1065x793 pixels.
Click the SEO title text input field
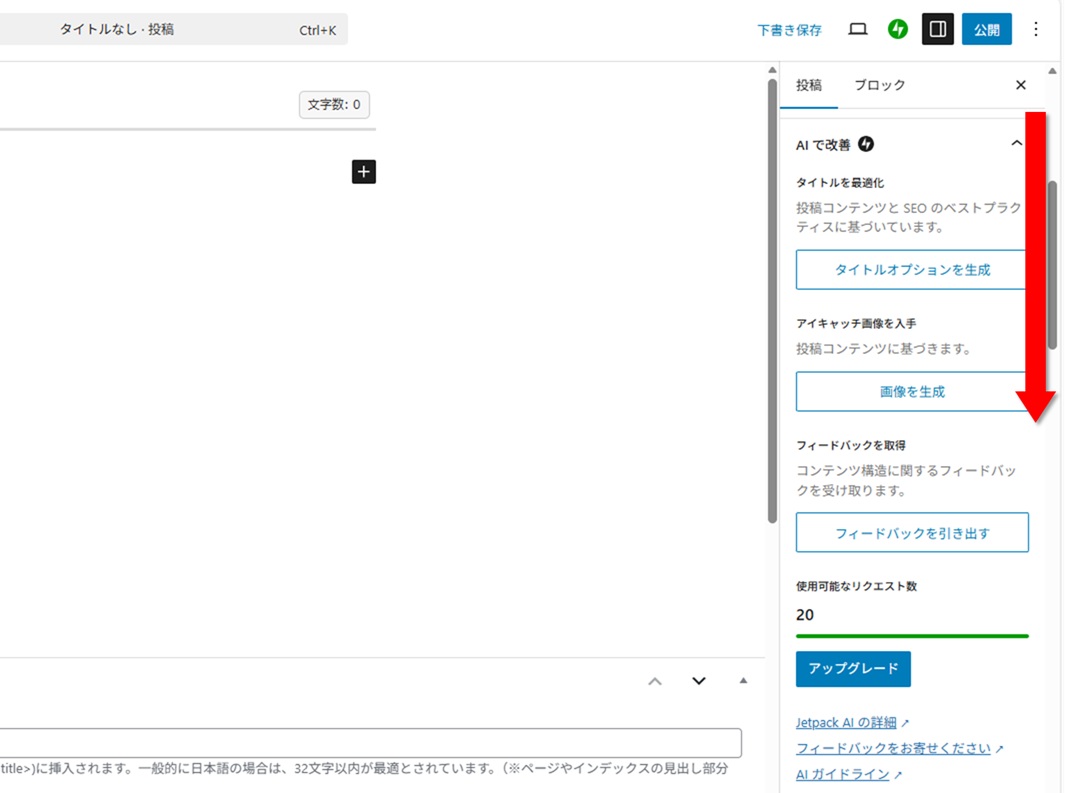370,743
